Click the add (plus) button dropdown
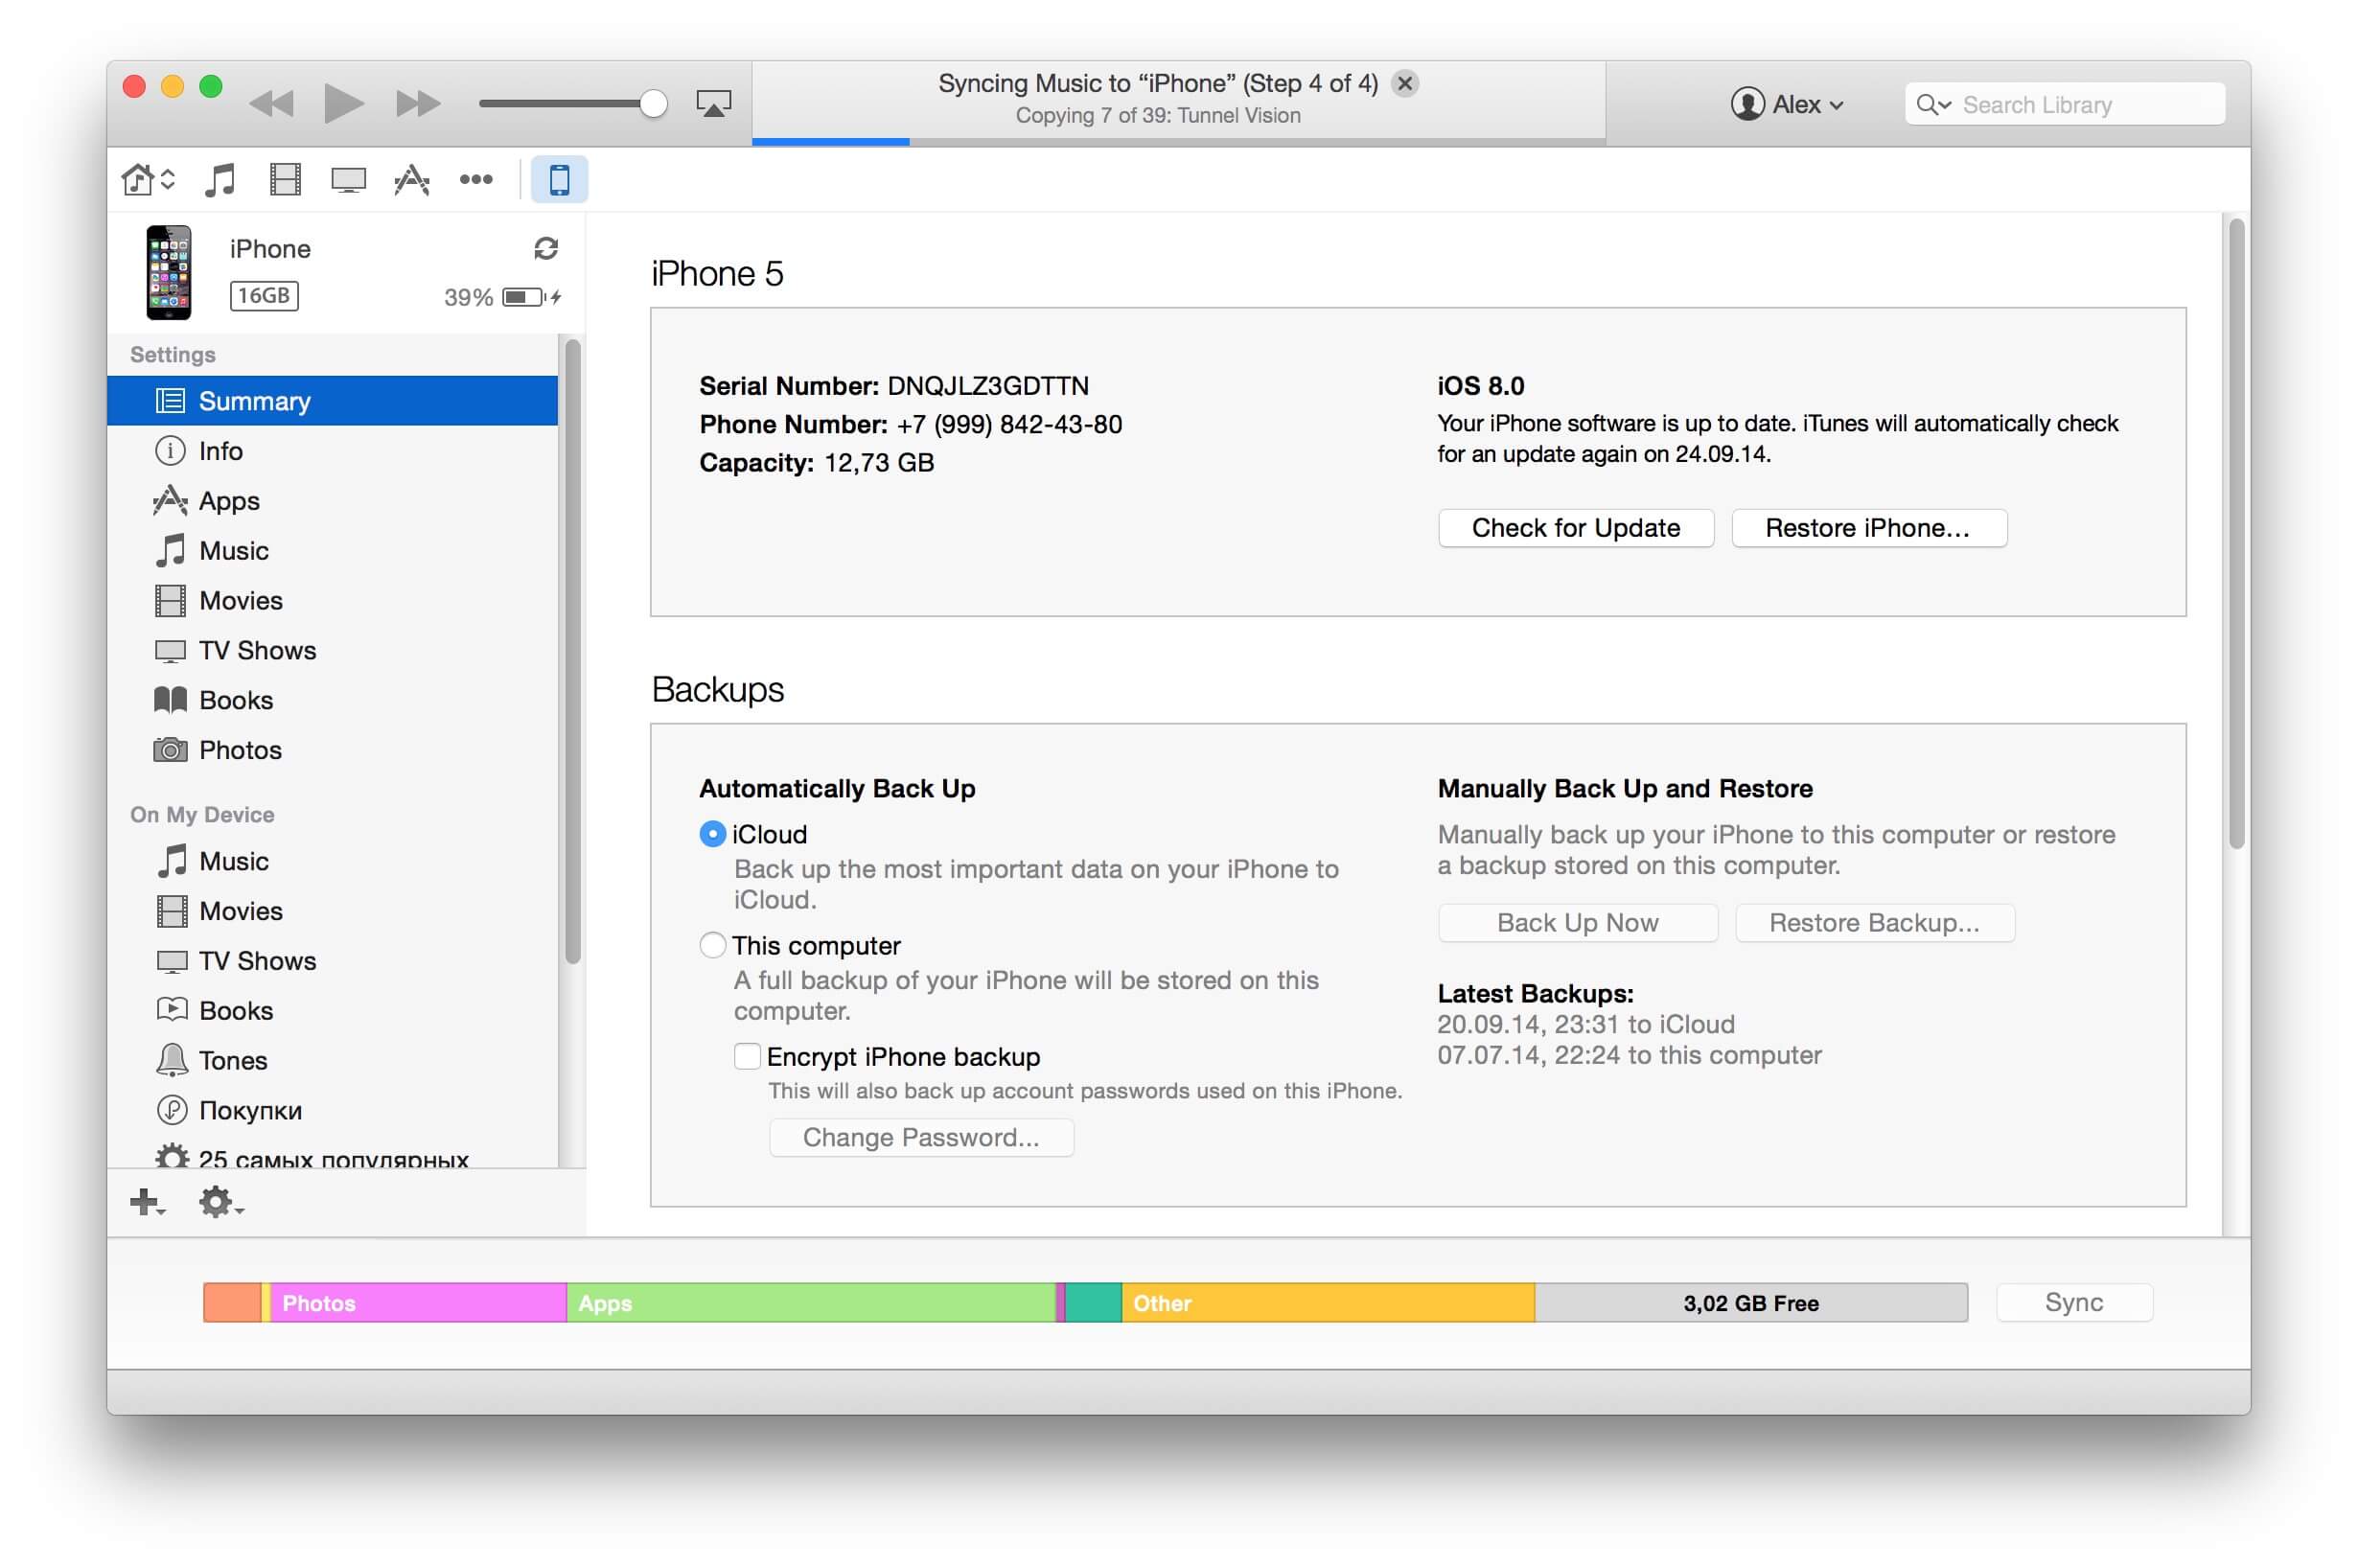Screen dimensions: 2358x1568 tap(147, 1202)
